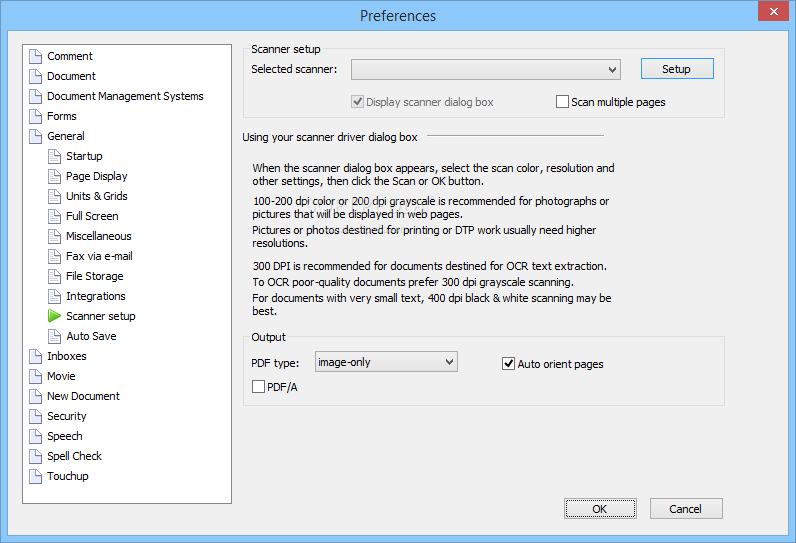
Task: Click the document icon beside Startup
Action: point(54,156)
